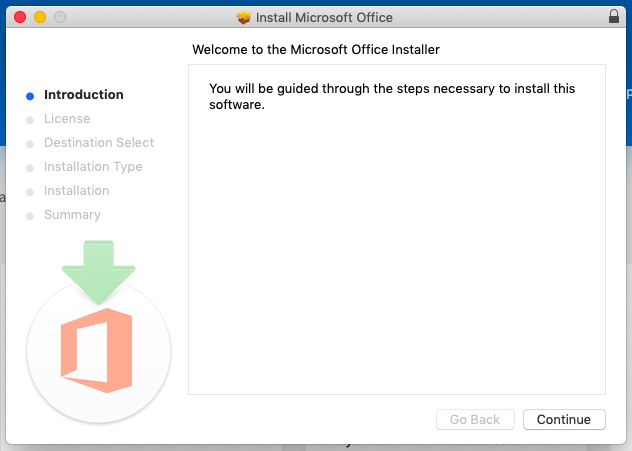Click the package icon beside window title
Screen dimensions: 632x451
click(x=243, y=17)
